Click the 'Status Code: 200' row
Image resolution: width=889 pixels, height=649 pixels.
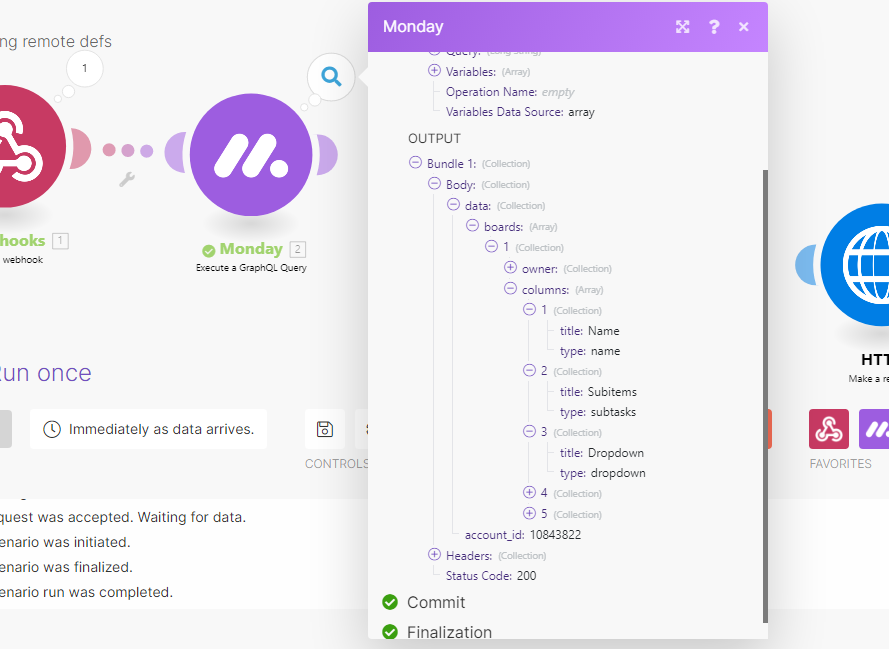tap(491, 576)
